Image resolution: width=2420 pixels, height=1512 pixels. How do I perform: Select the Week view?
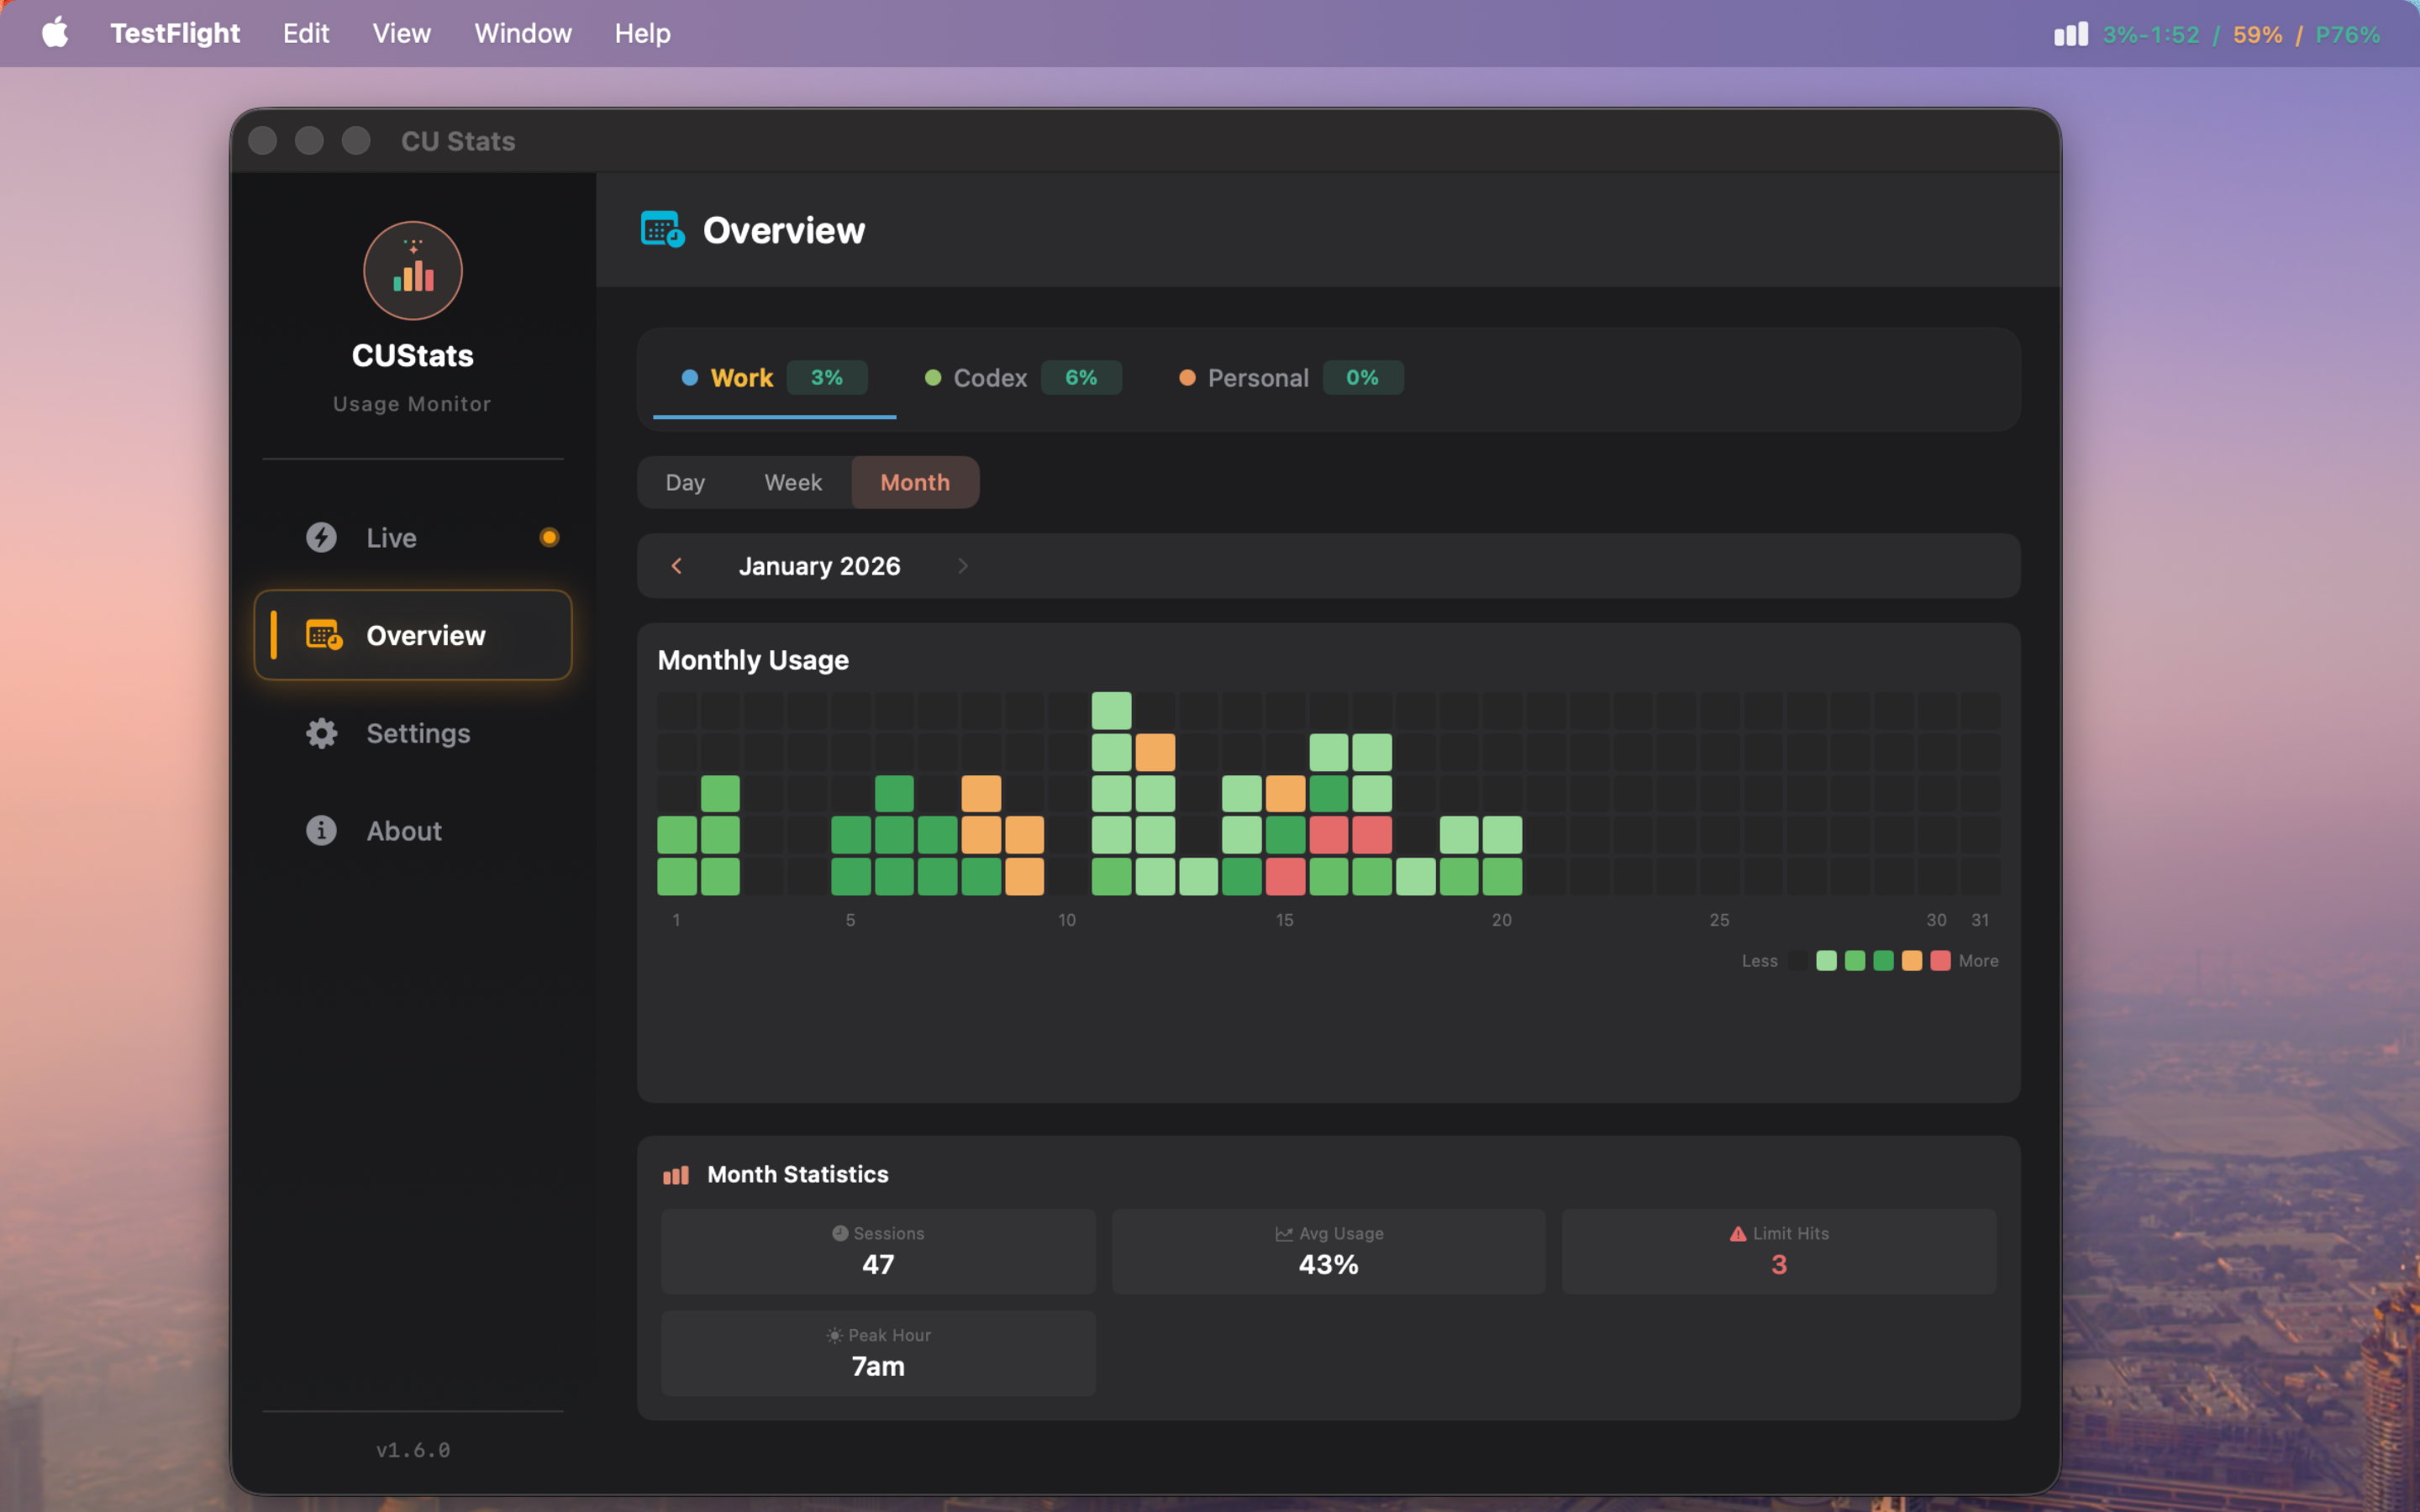[792, 482]
